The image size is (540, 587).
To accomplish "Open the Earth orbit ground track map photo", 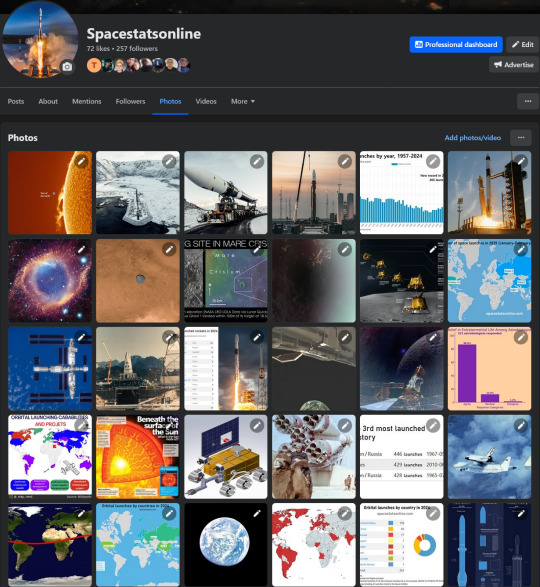I will point(50,545).
